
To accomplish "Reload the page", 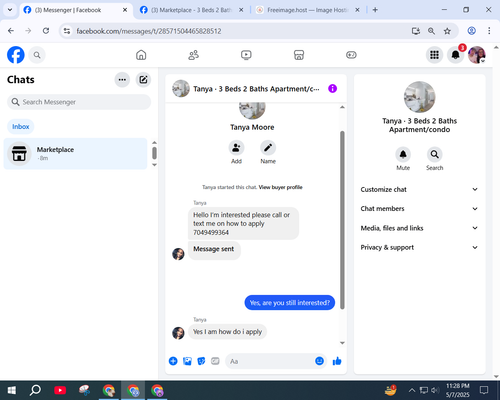I will tap(46, 31).
